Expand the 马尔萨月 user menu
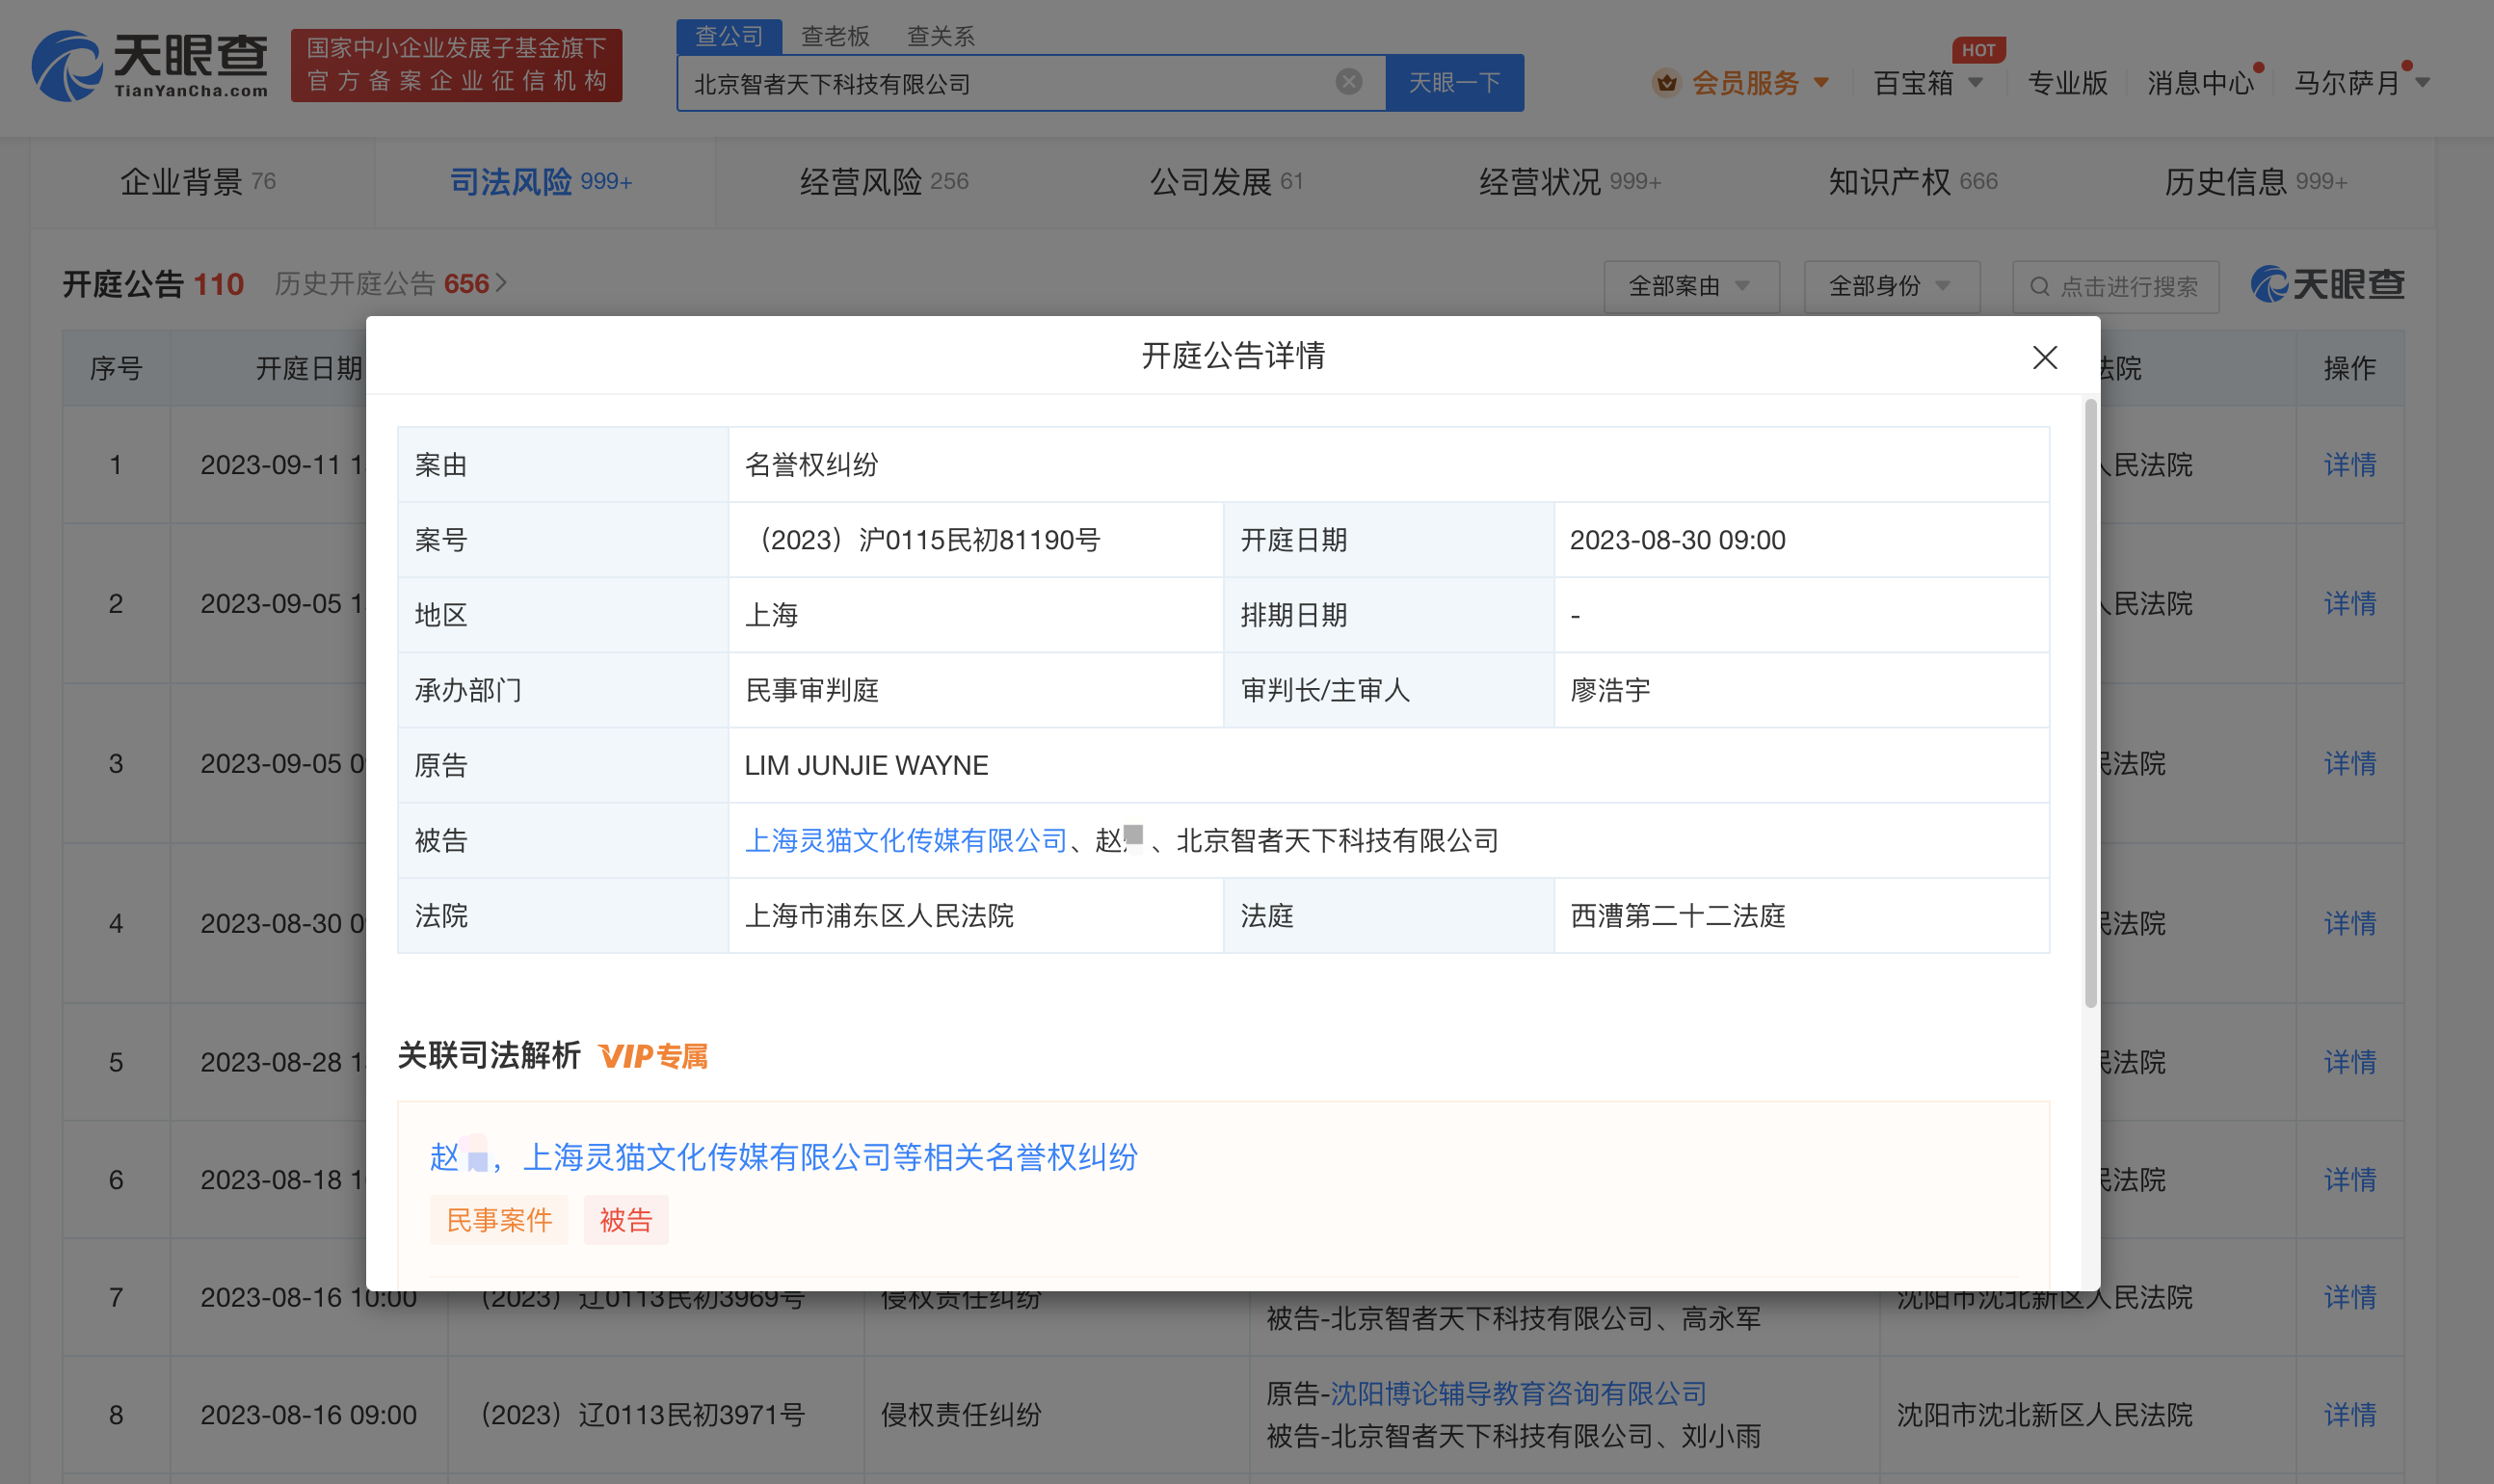Screen dimensions: 2494x1484 pyautogui.click(x=2422, y=82)
